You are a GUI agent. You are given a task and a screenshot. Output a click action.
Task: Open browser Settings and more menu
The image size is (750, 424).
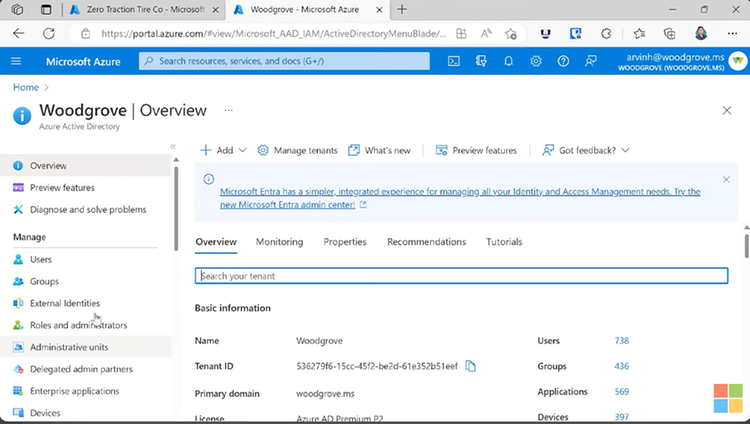coord(732,33)
